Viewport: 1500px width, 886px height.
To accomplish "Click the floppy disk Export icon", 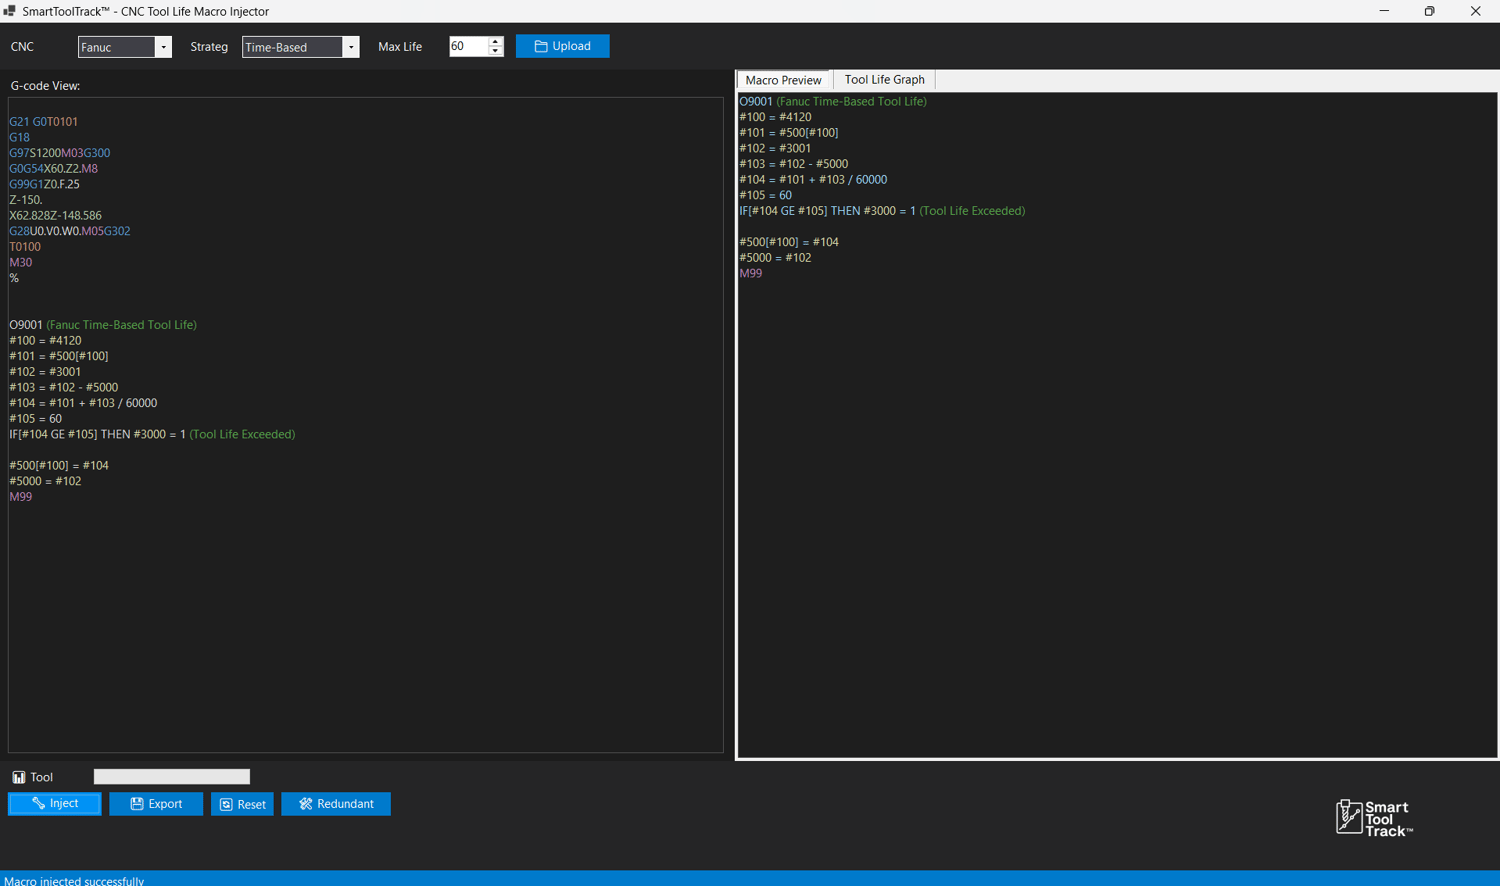I will point(137,804).
